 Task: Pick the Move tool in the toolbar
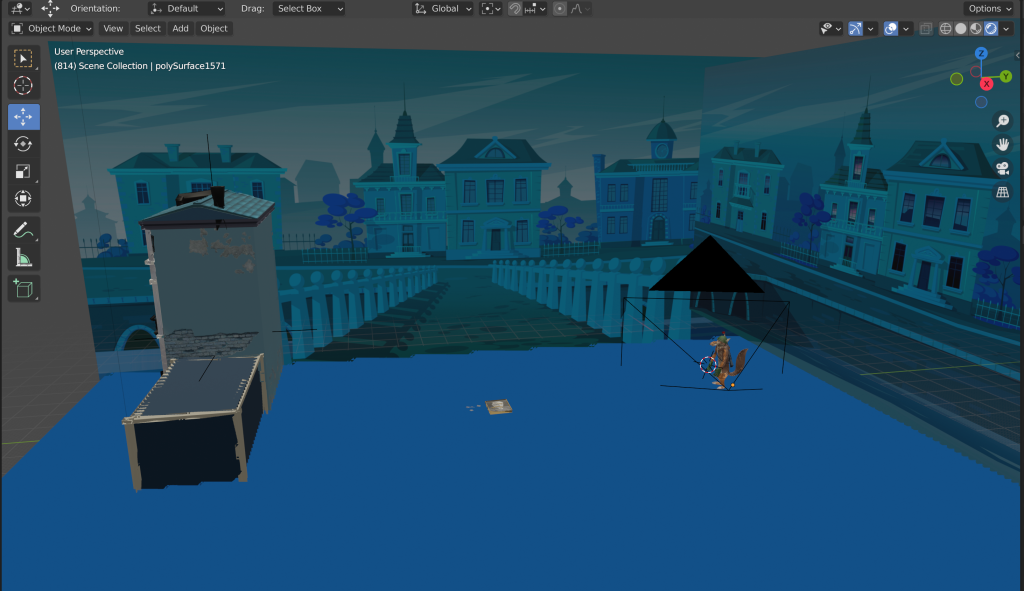pyautogui.click(x=24, y=117)
